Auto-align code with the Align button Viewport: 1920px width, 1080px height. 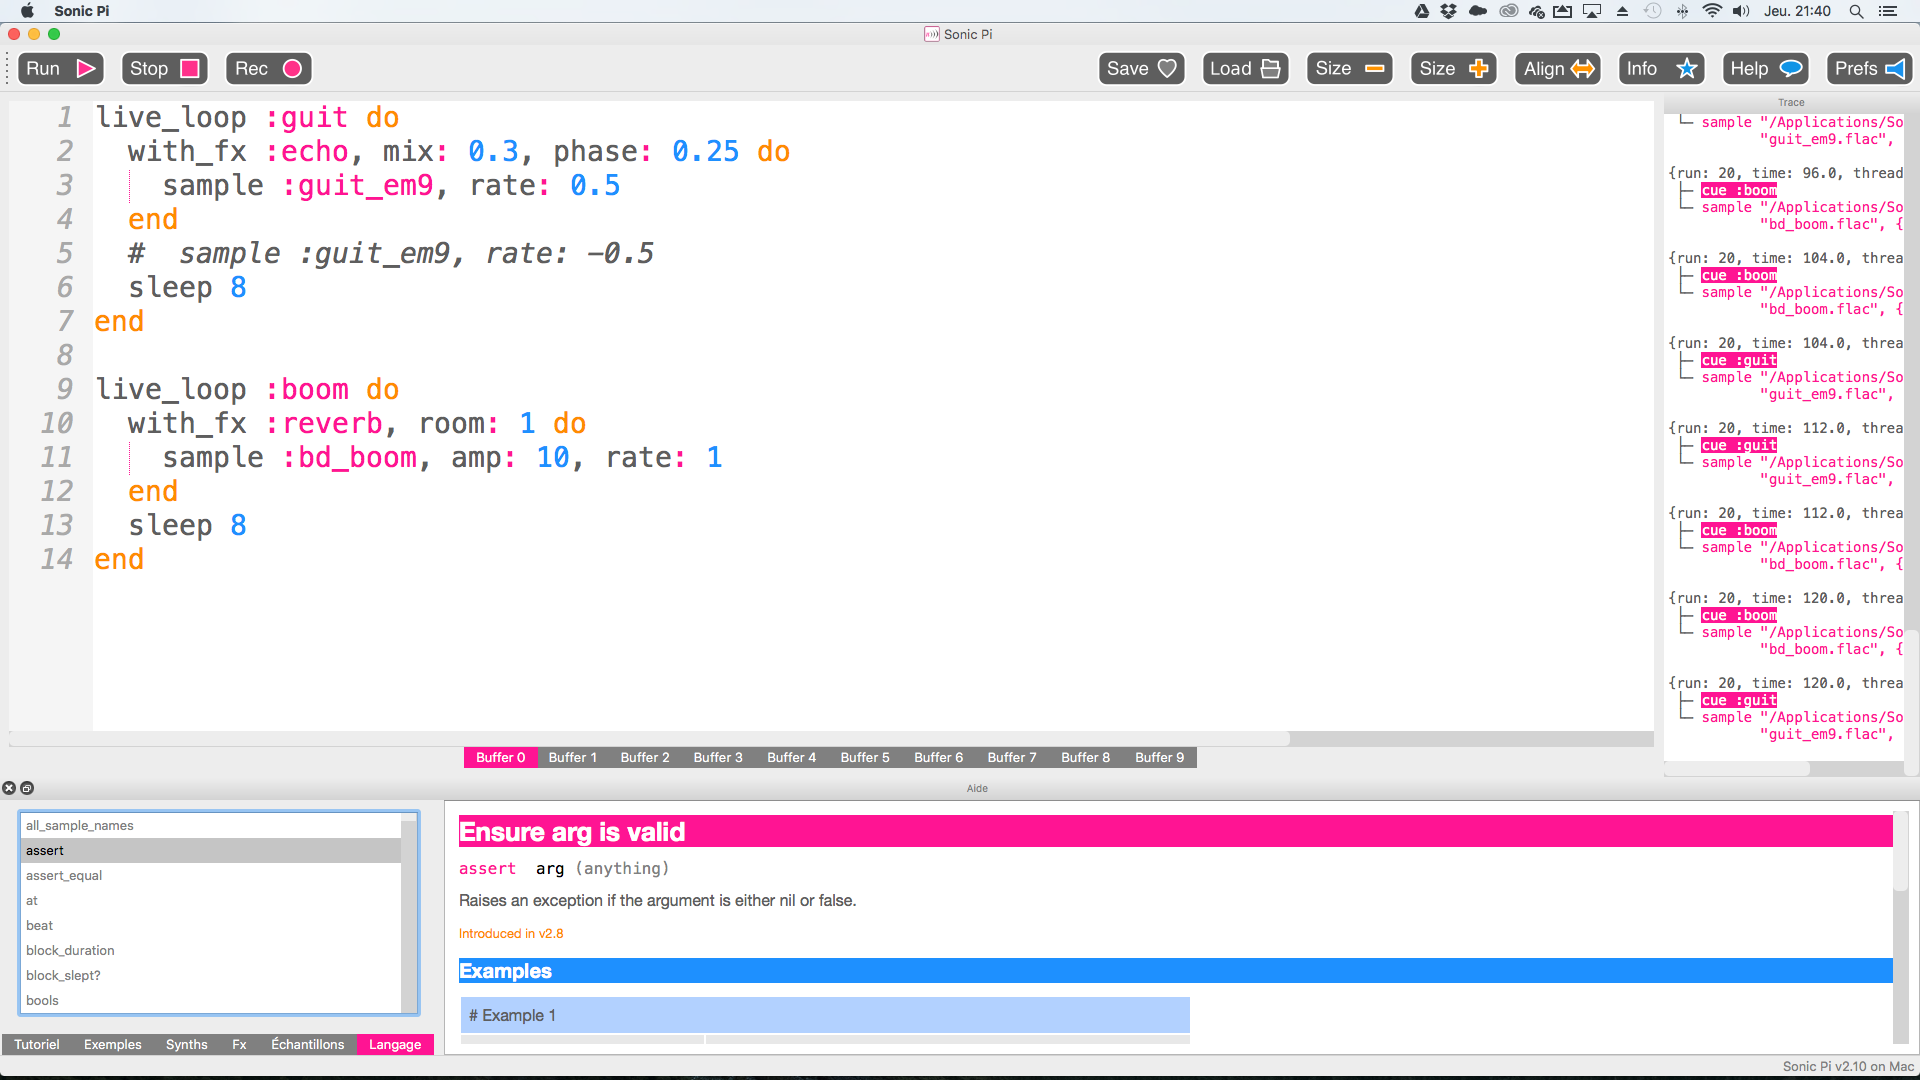pos(1558,68)
